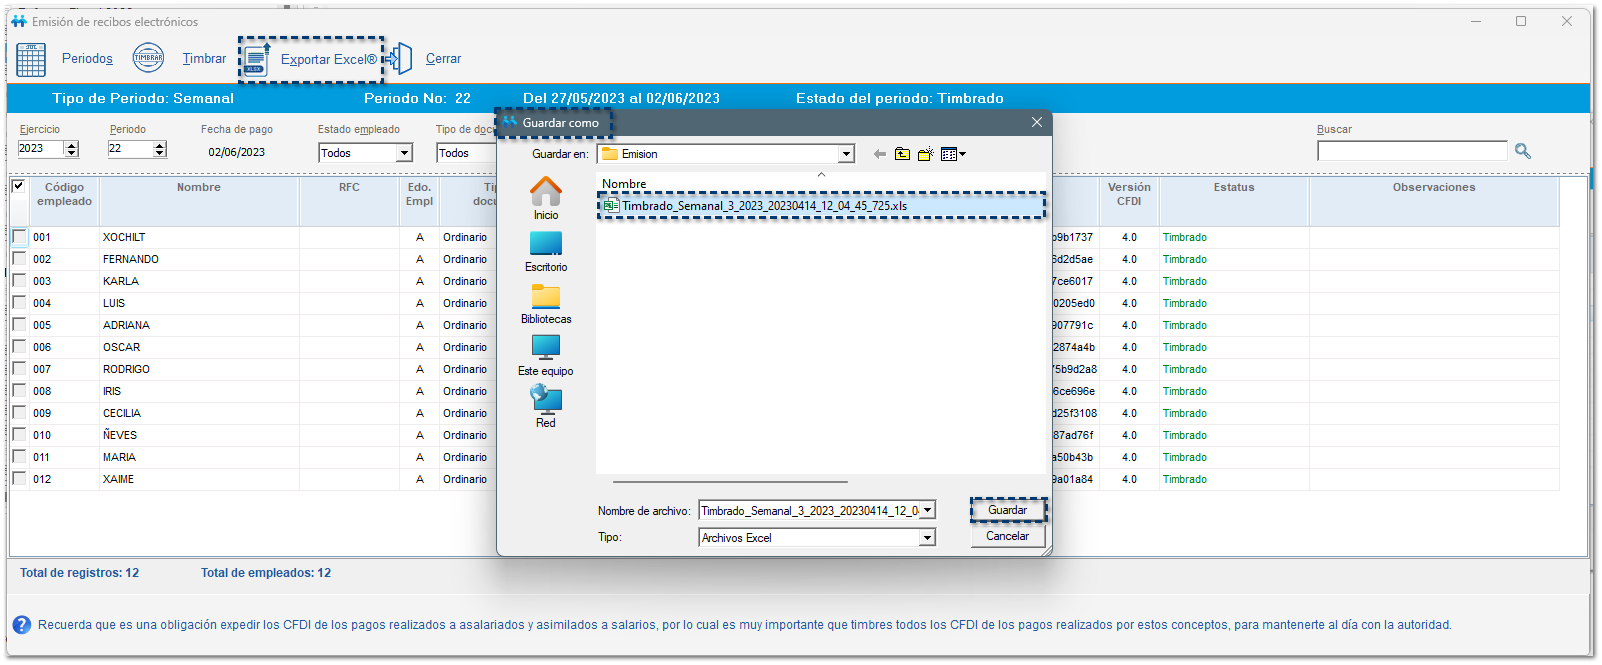Click the Timbrar stamp icon
The image size is (1602, 665).
click(148, 58)
